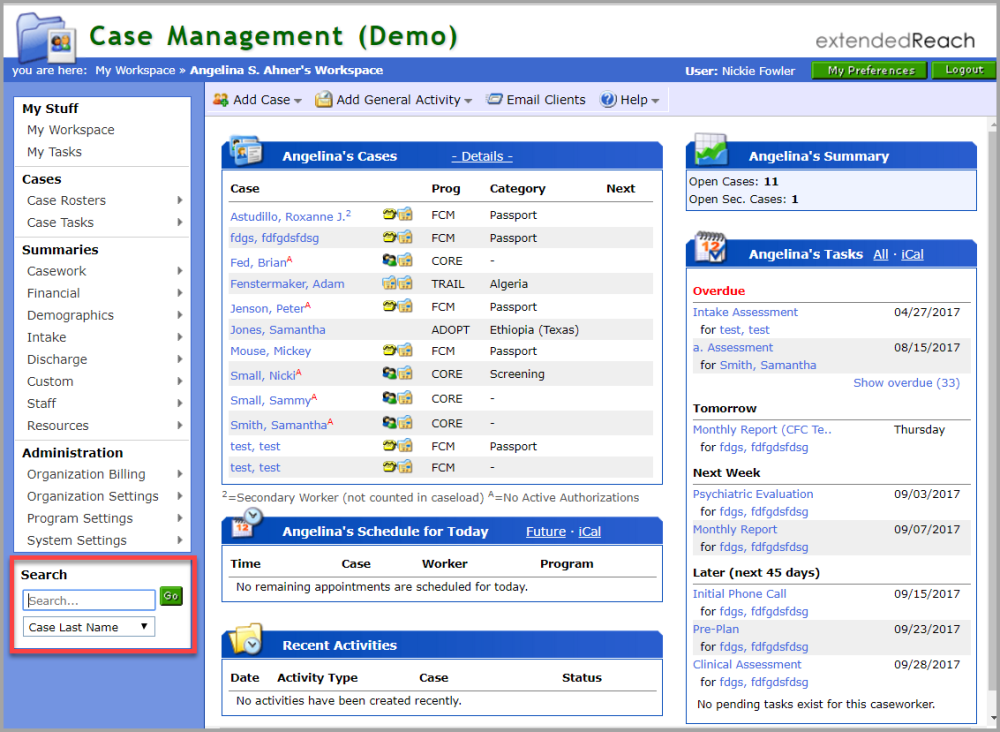Open the Mouse, Mickey case
1000x732 pixels.
pyautogui.click(x=270, y=351)
